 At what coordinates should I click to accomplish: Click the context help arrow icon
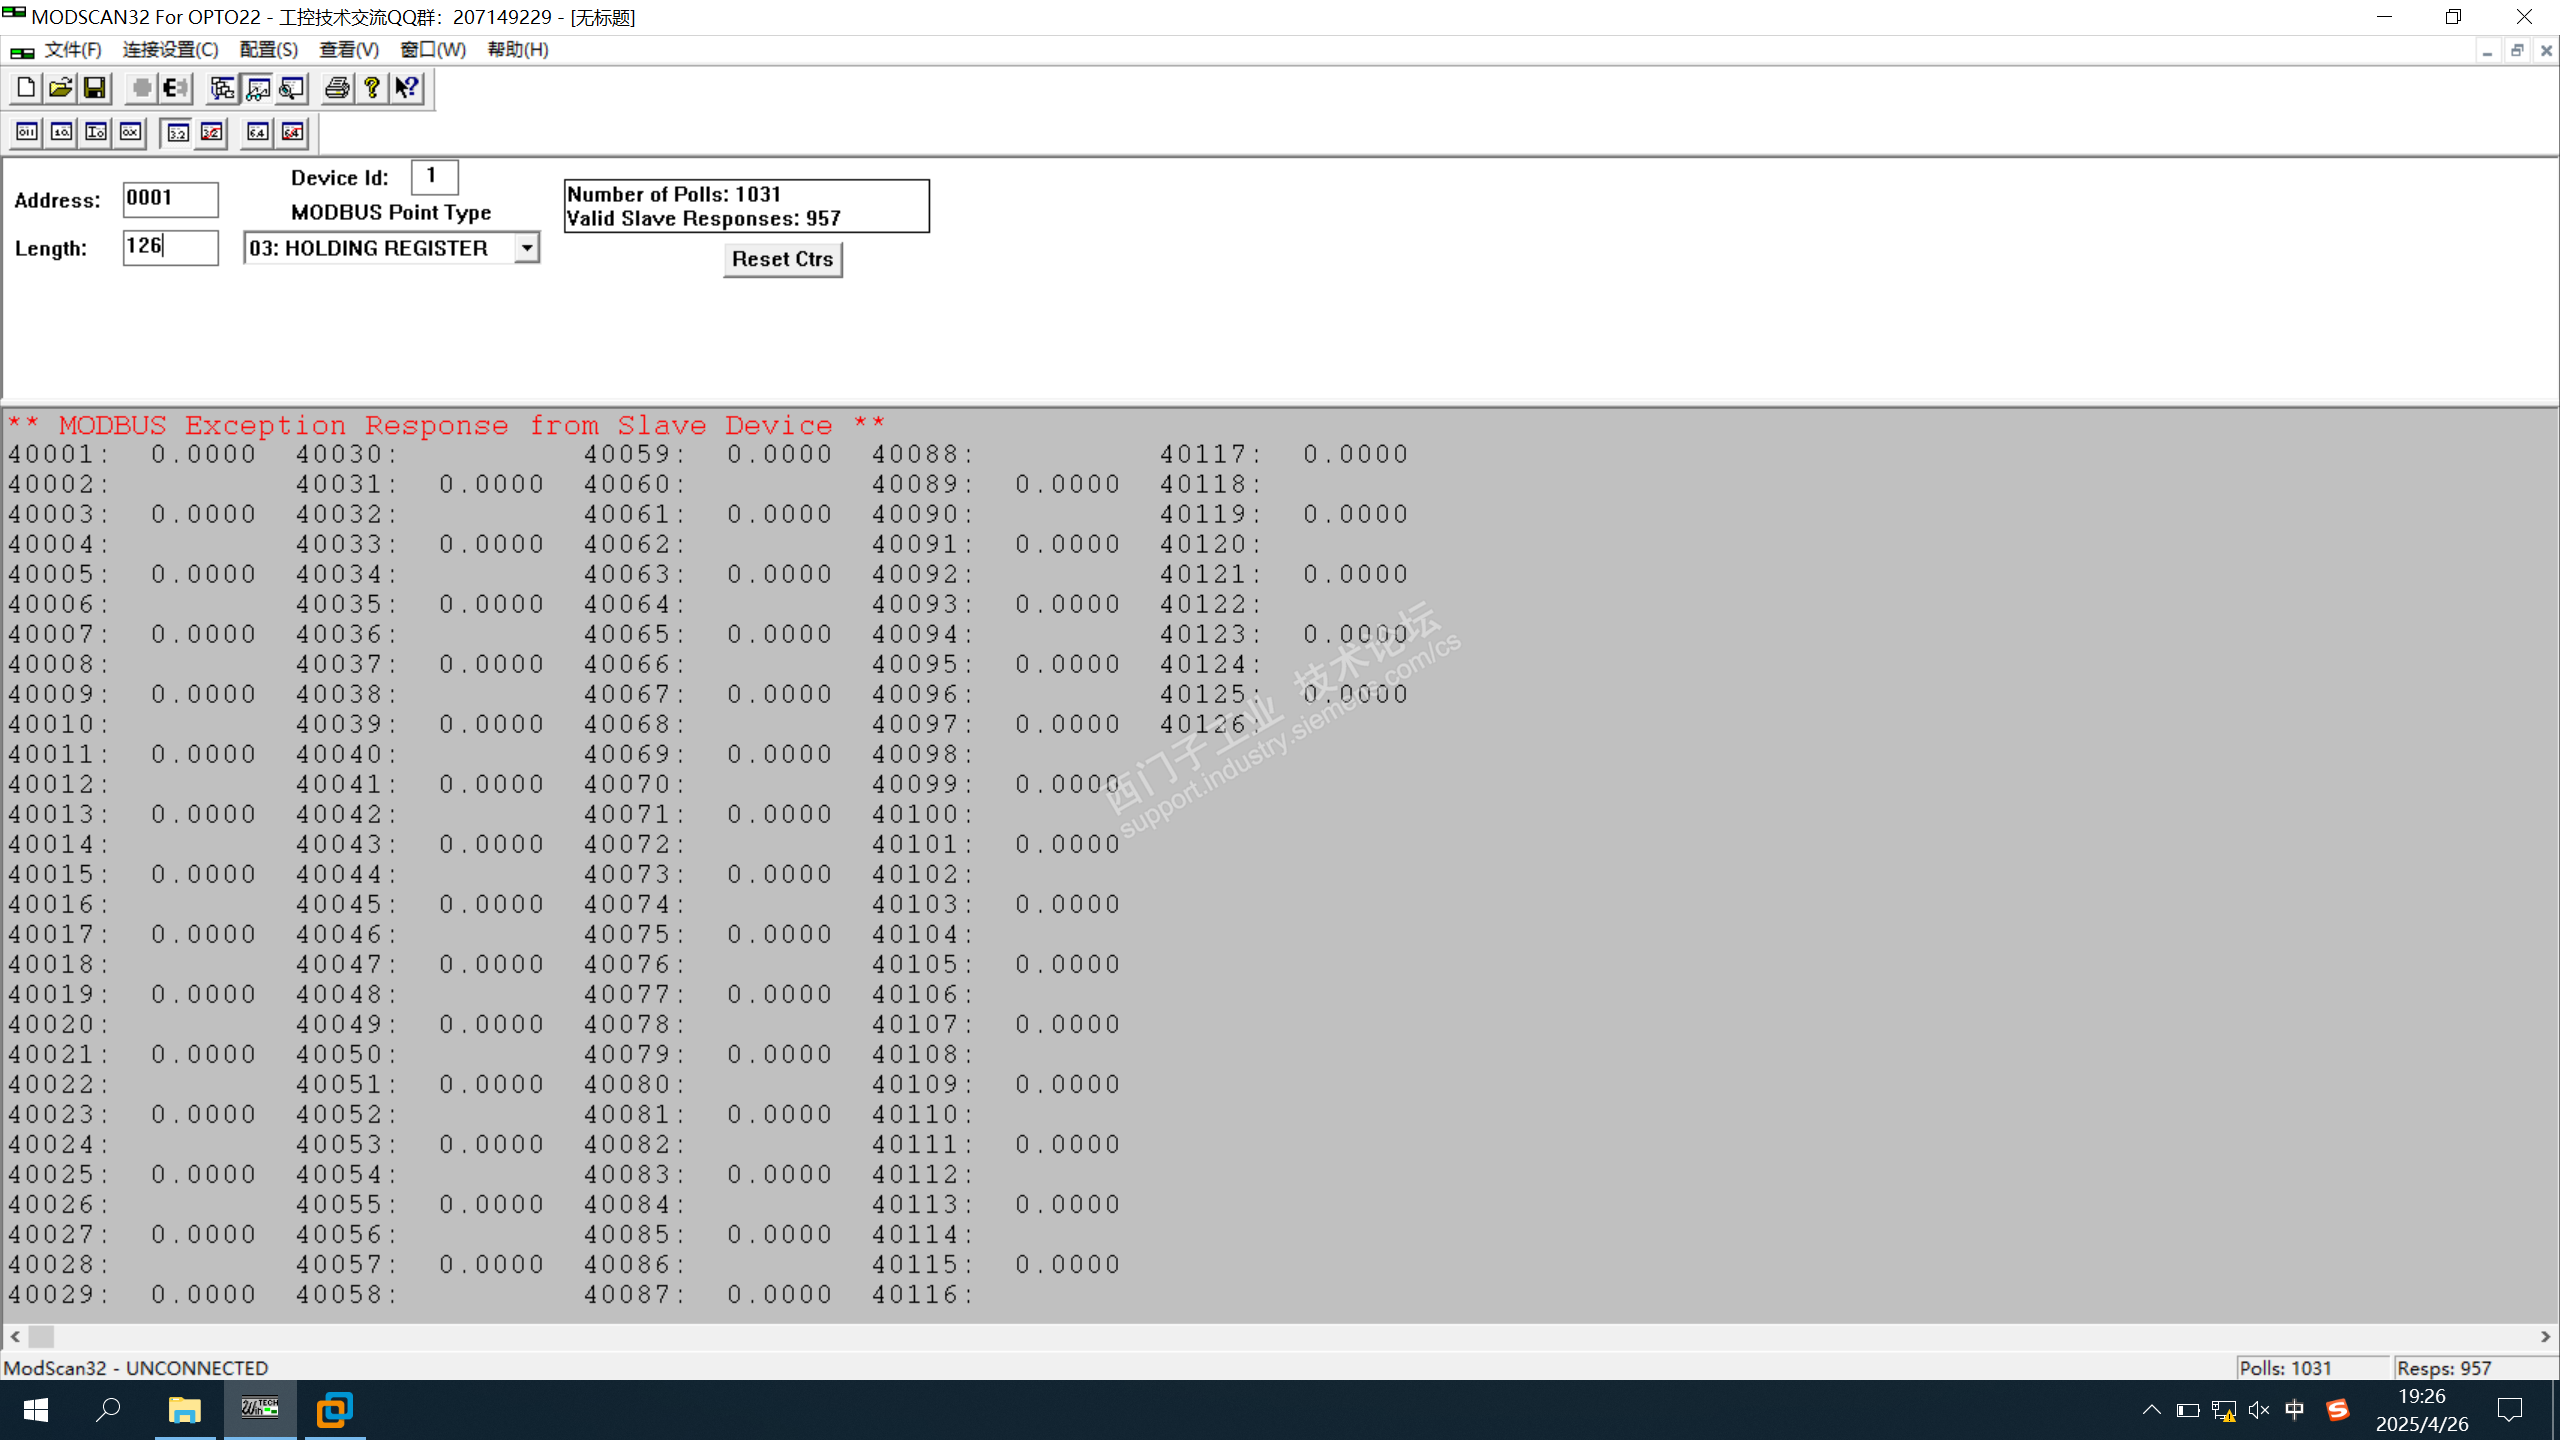tap(406, 88)
